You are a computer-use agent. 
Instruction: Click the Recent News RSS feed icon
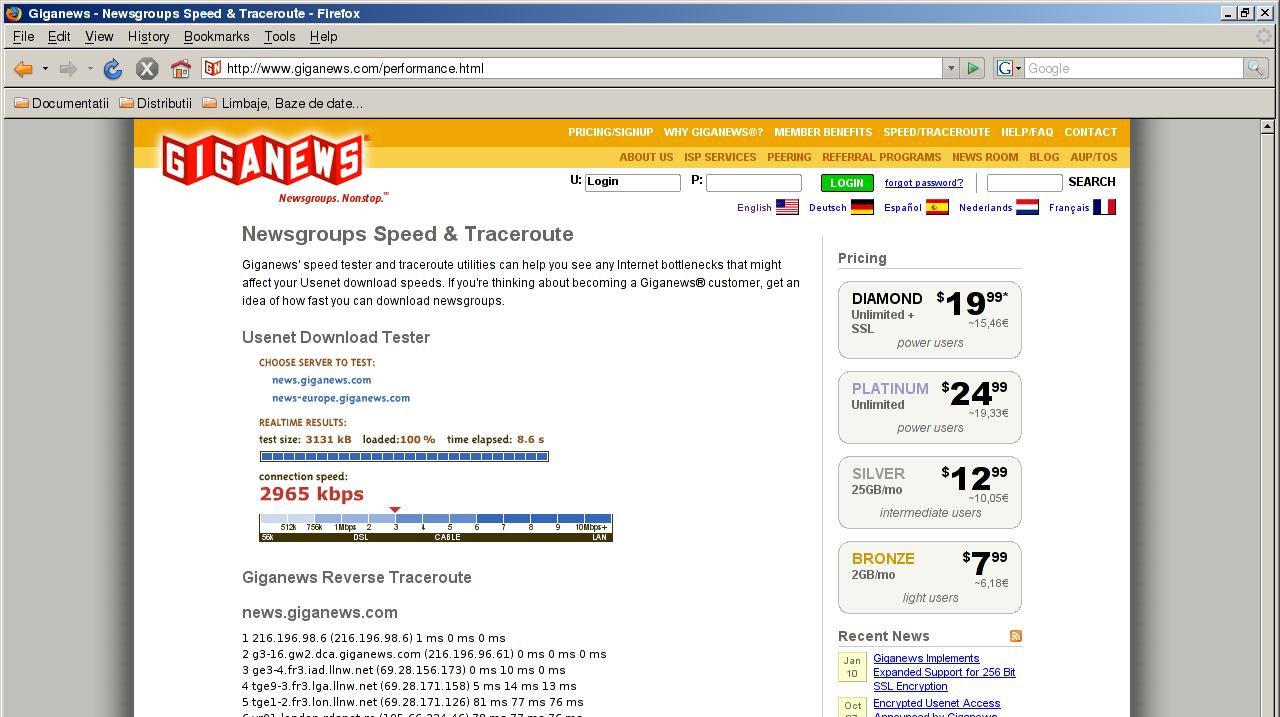tap(1016, 636)
